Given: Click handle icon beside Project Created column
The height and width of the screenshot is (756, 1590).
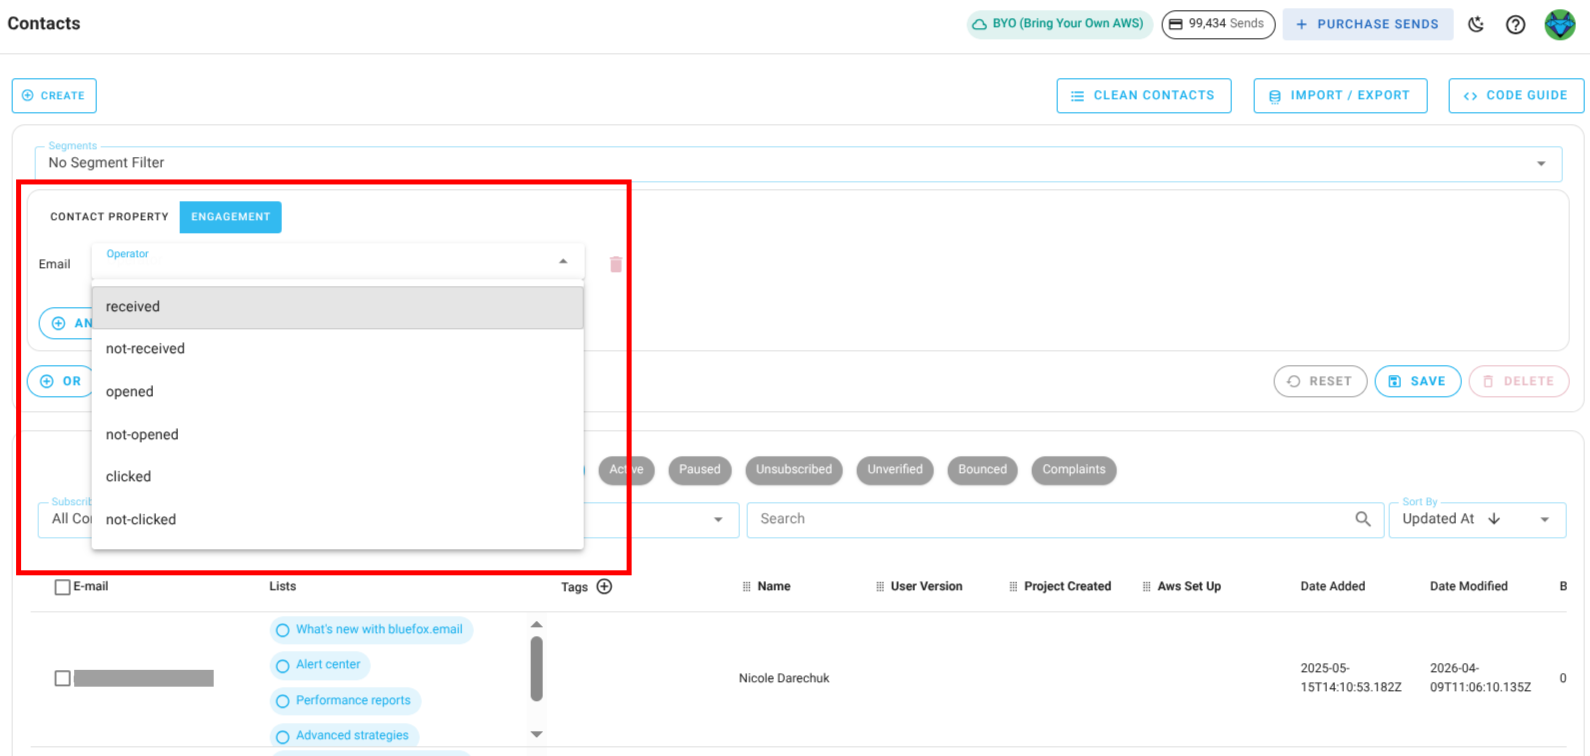Looking at the screenshot, I should tap(1013, 587).
